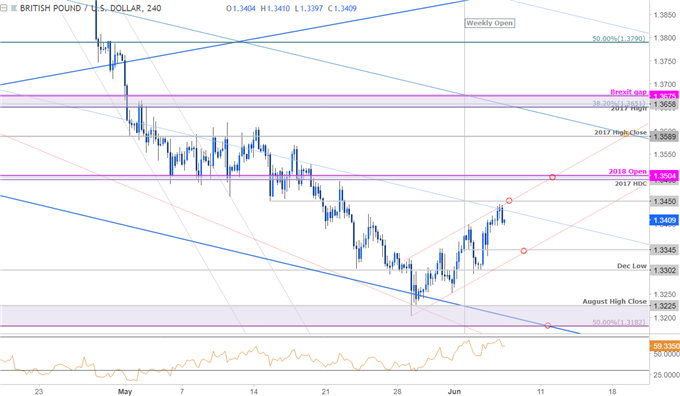Click the 1.3200 price axis label
The width and height of the screenshot is (680, 396).
pos(665,317)
